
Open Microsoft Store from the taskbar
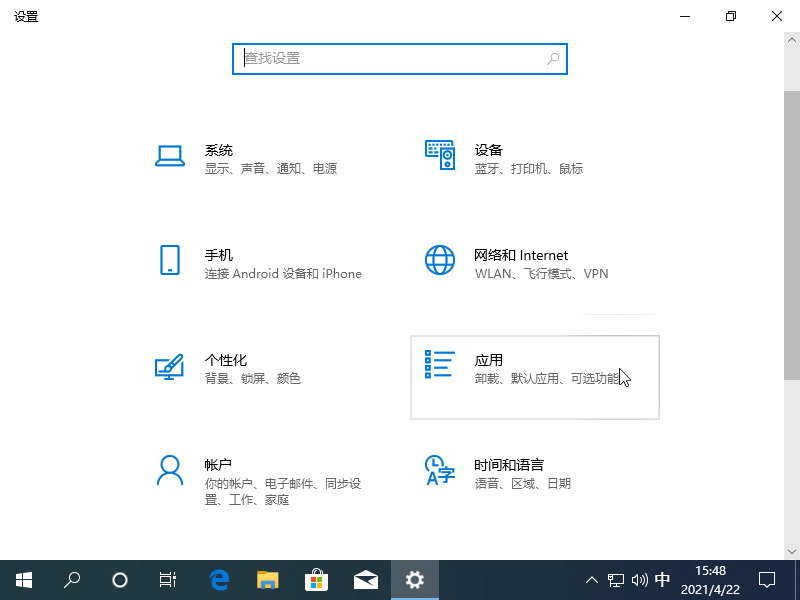click(316, 579)
